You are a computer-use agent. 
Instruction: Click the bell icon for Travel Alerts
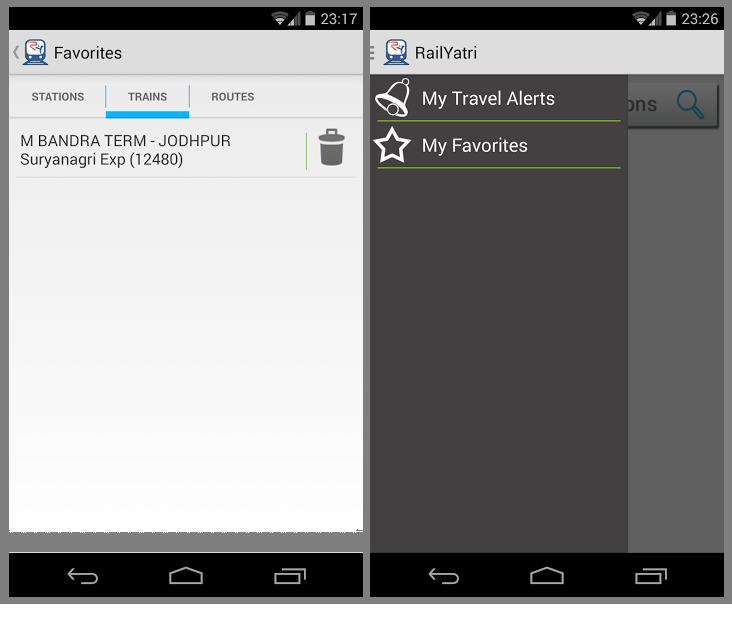pyautogui.click(x=393, y=98)
